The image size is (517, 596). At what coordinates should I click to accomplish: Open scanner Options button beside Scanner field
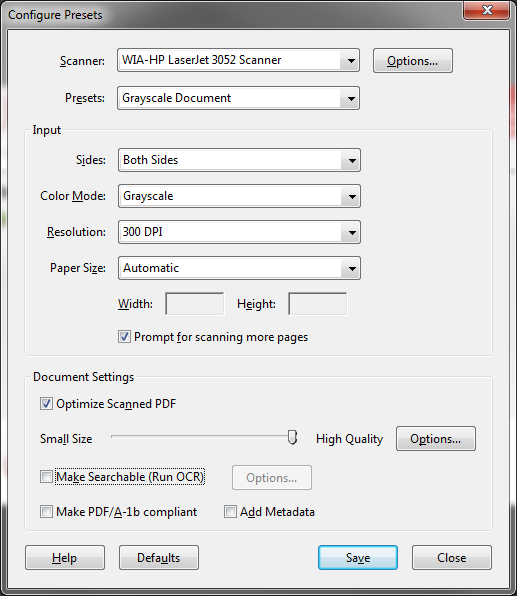[x=412, y=60]
